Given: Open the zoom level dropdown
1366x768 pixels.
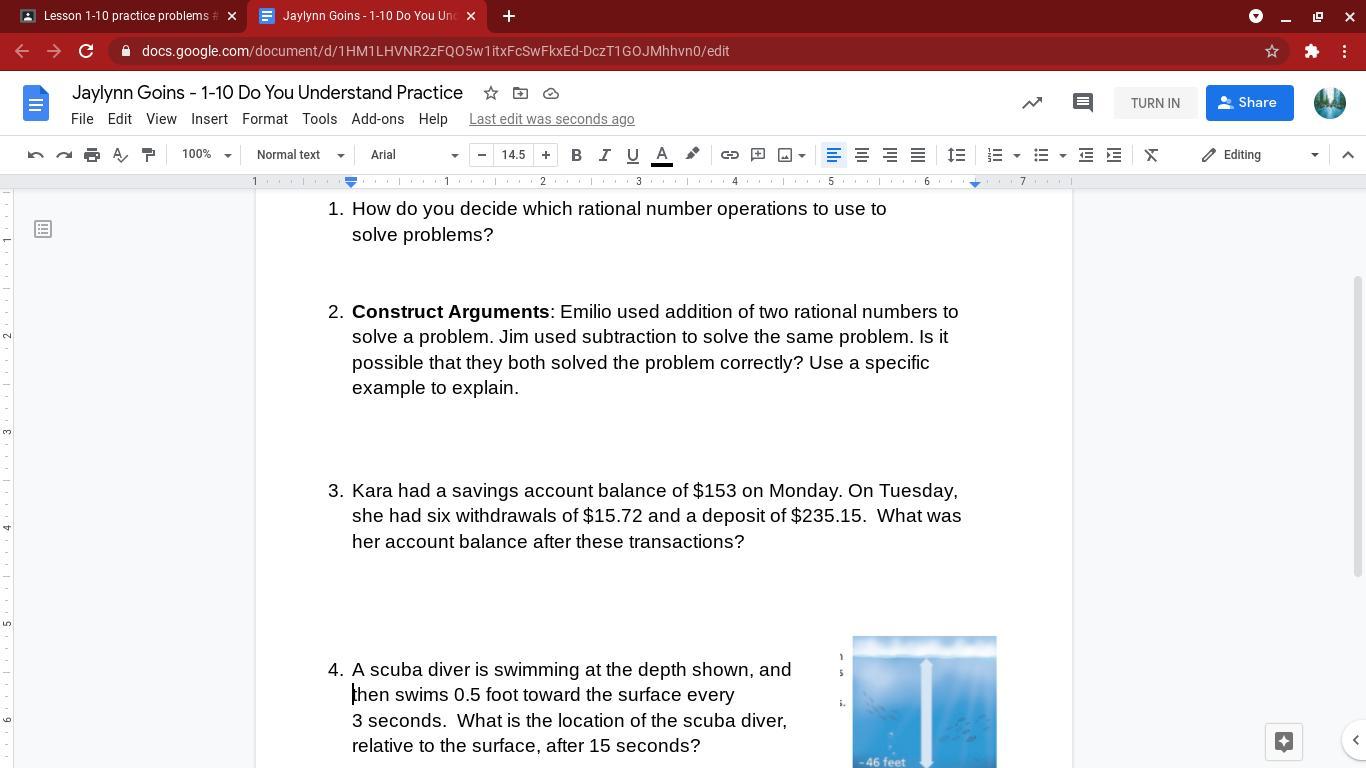Looking at the screenshot, I should point(206,155).
